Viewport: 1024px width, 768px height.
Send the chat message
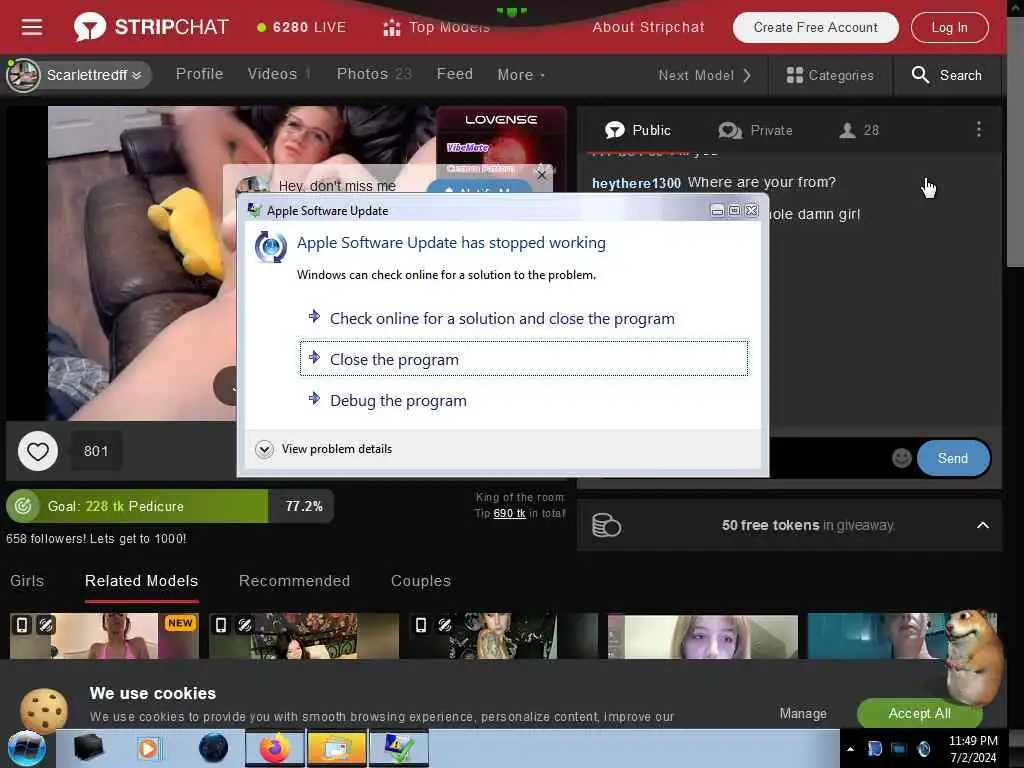click(952, 458)
